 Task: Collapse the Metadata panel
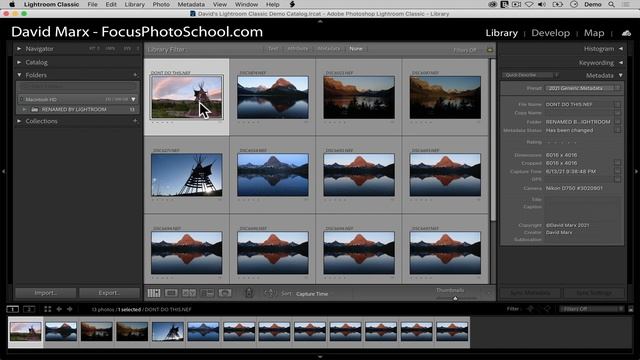[x=621, y=75]
